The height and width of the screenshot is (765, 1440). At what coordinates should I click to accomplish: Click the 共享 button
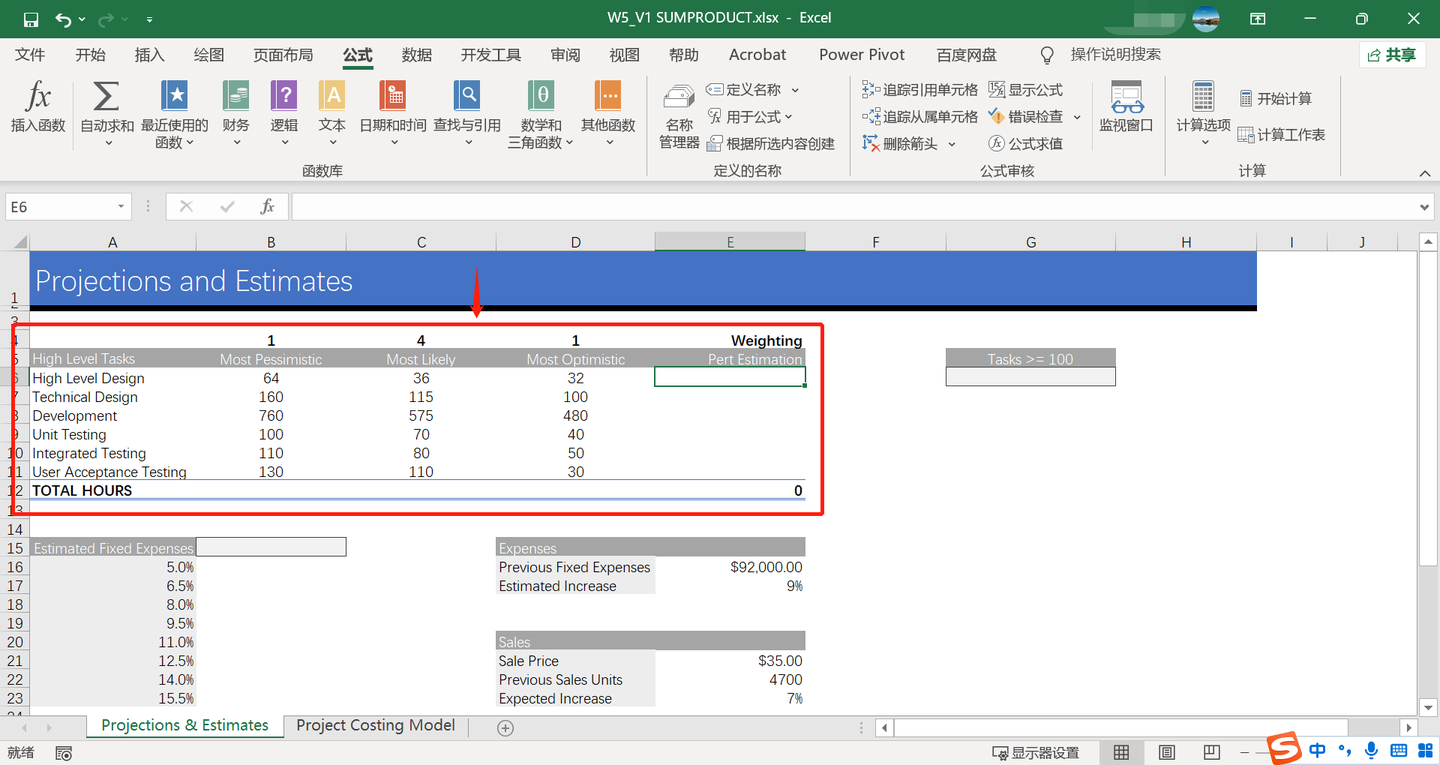1393,54
